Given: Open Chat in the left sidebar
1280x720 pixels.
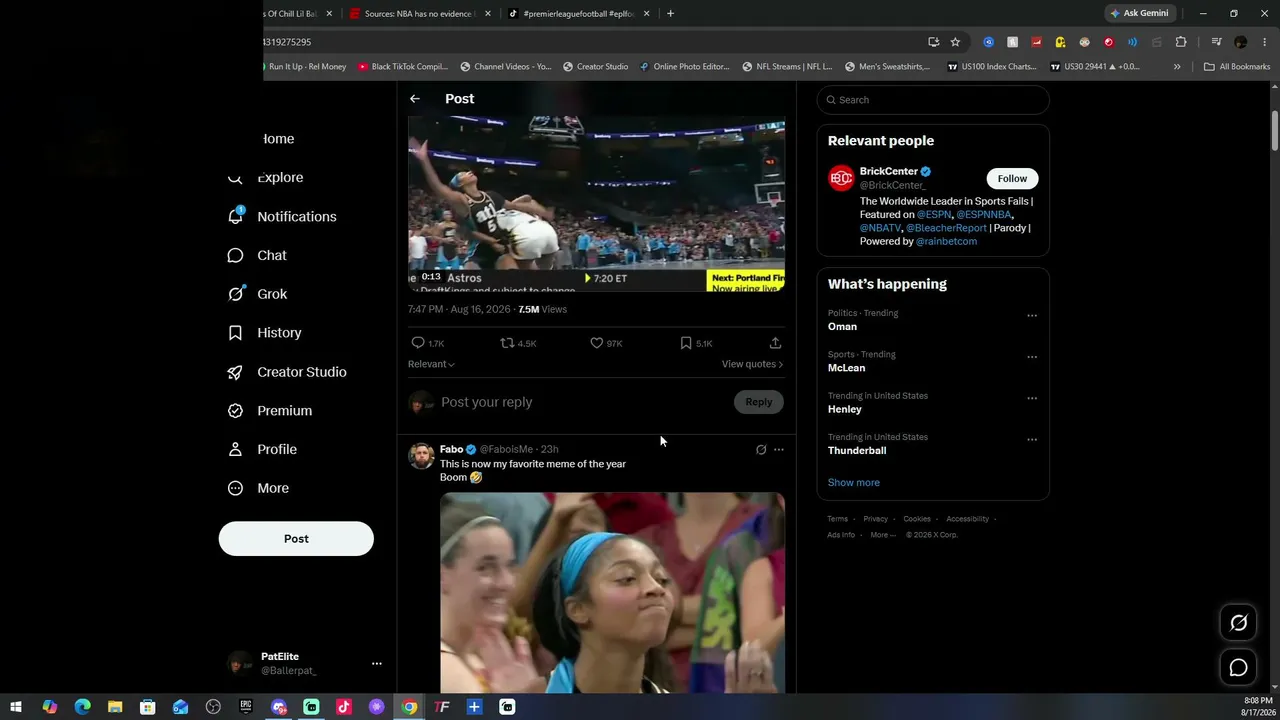Looking at the screenshot, I should pyautogui.click(x=257, y=255).
